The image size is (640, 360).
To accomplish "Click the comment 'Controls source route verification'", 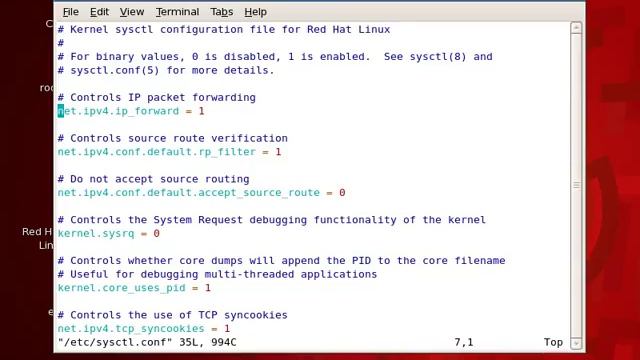I will [x=173, y=138].
